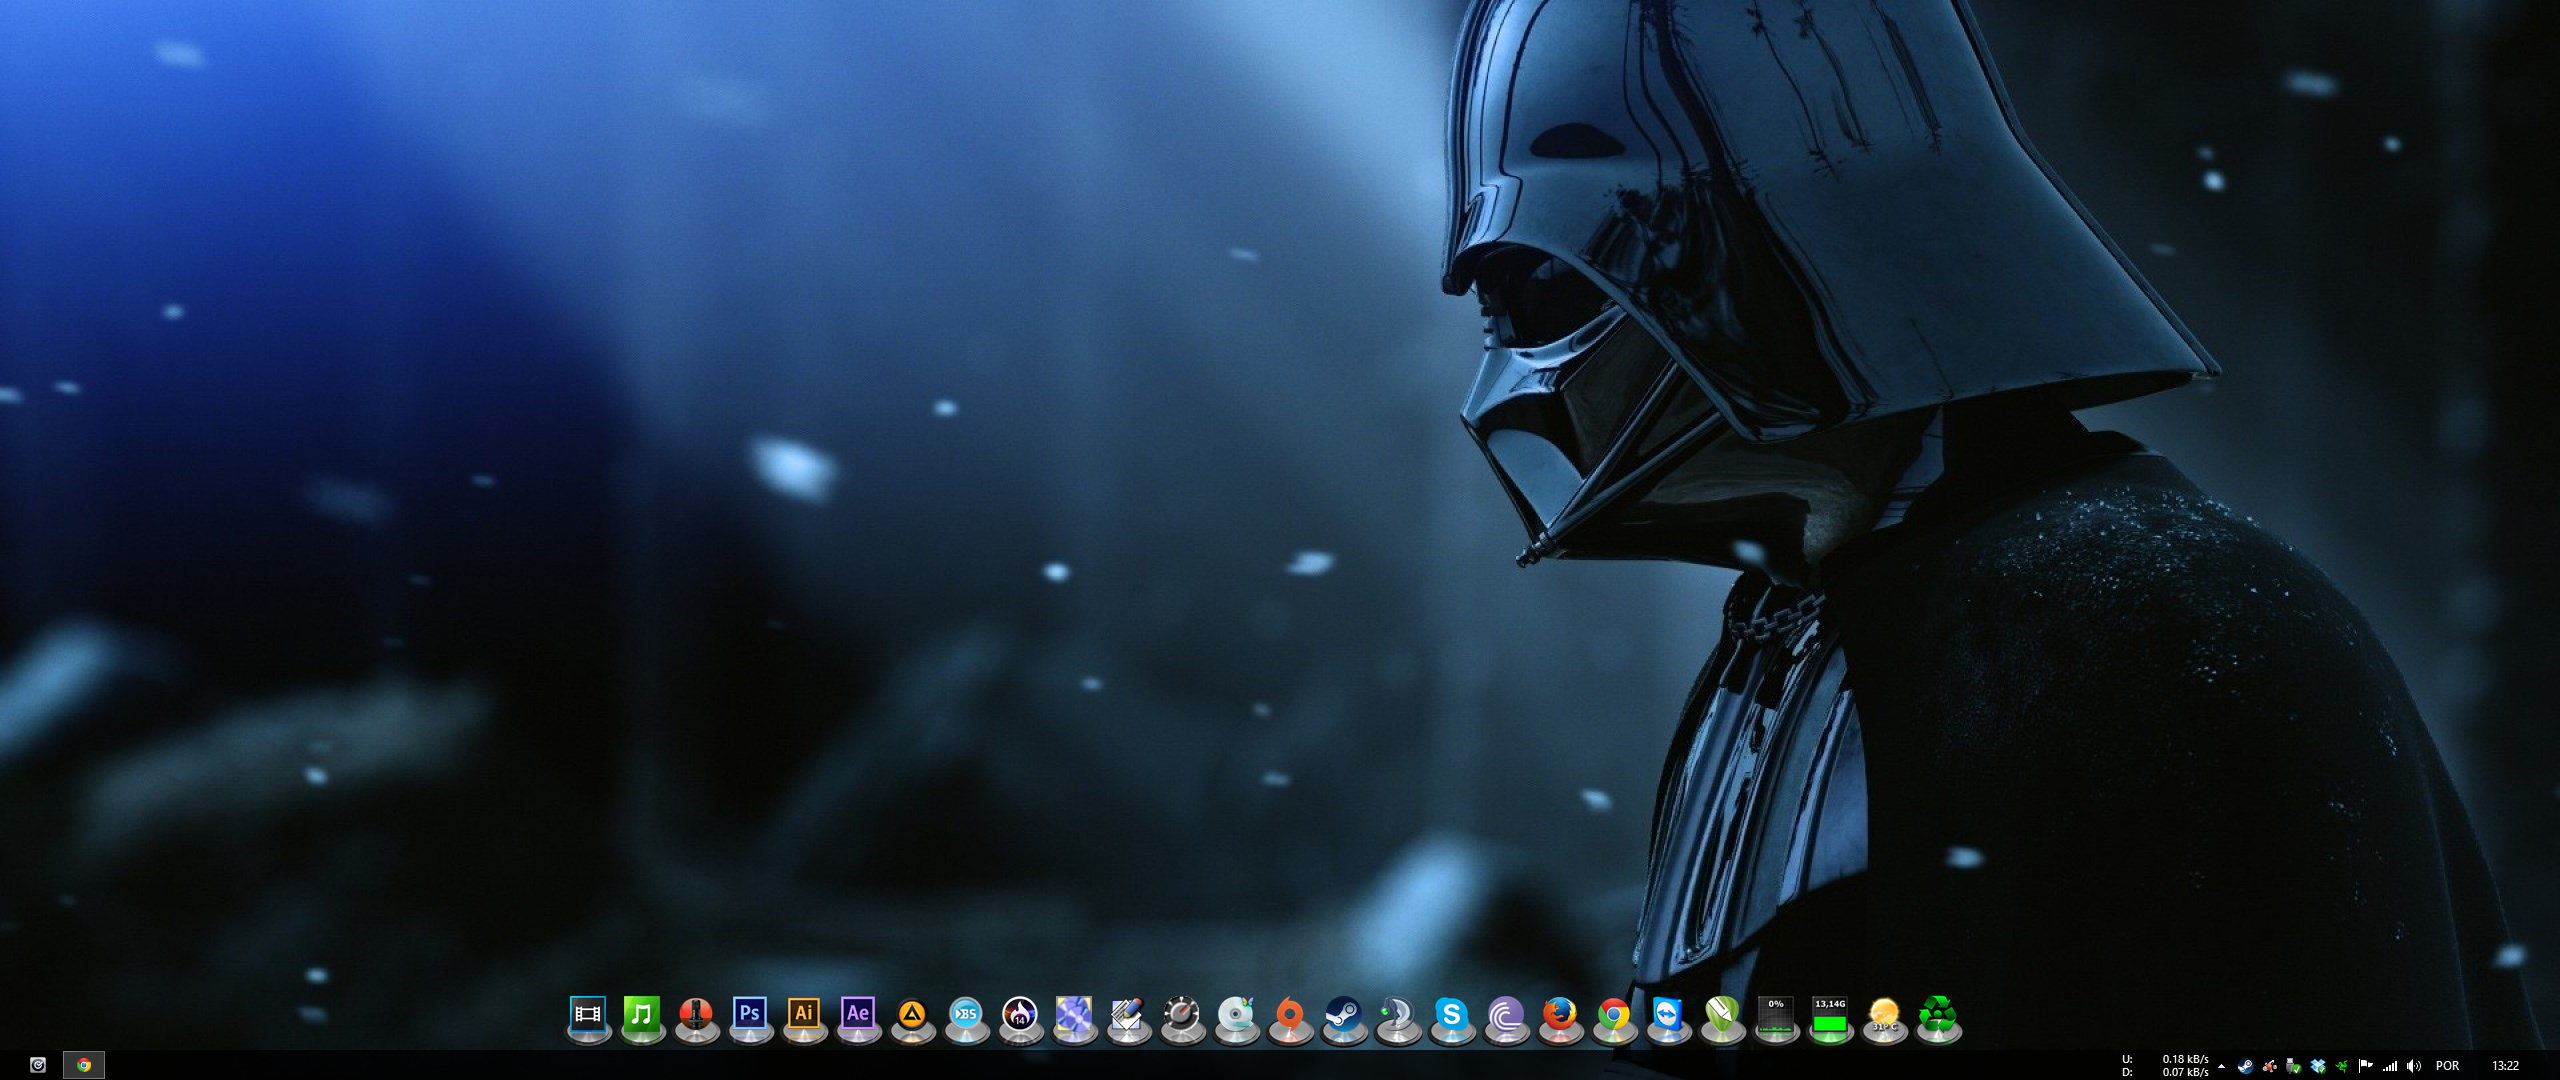Open the 13:22 clock on the taskbar
The width and height of the screenshot is (2560, 1080).
(2505, 1066)
